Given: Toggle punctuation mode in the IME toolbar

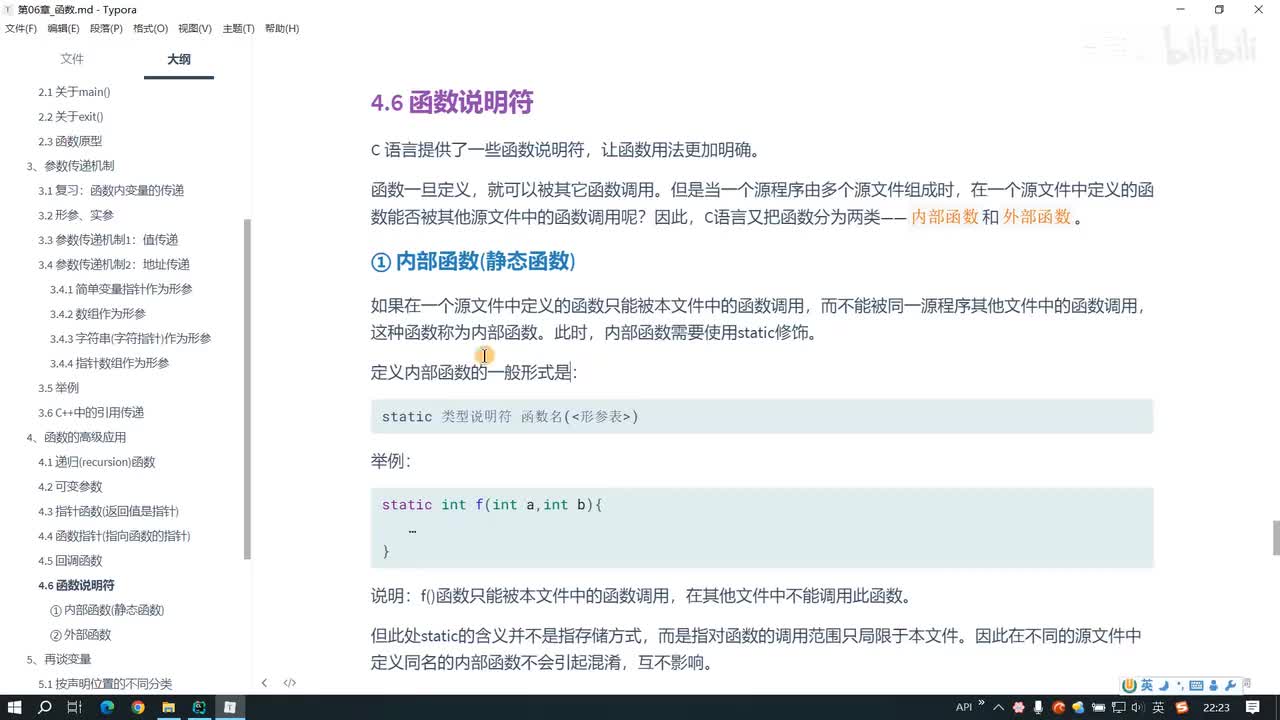Looking at the screenshot, I should click(1181, 687).
